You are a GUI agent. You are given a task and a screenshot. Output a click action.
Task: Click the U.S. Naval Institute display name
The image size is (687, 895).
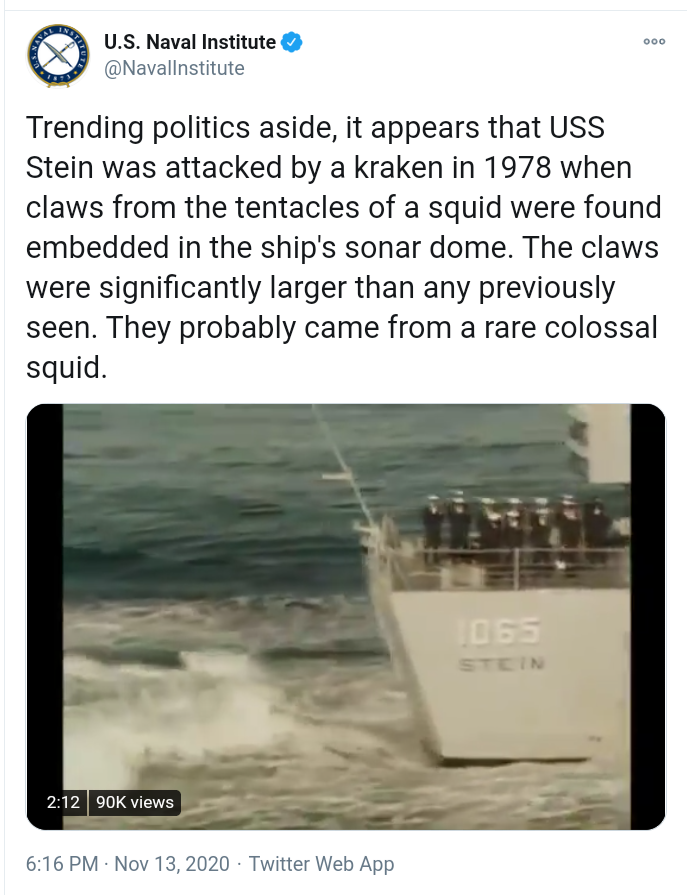190,42
